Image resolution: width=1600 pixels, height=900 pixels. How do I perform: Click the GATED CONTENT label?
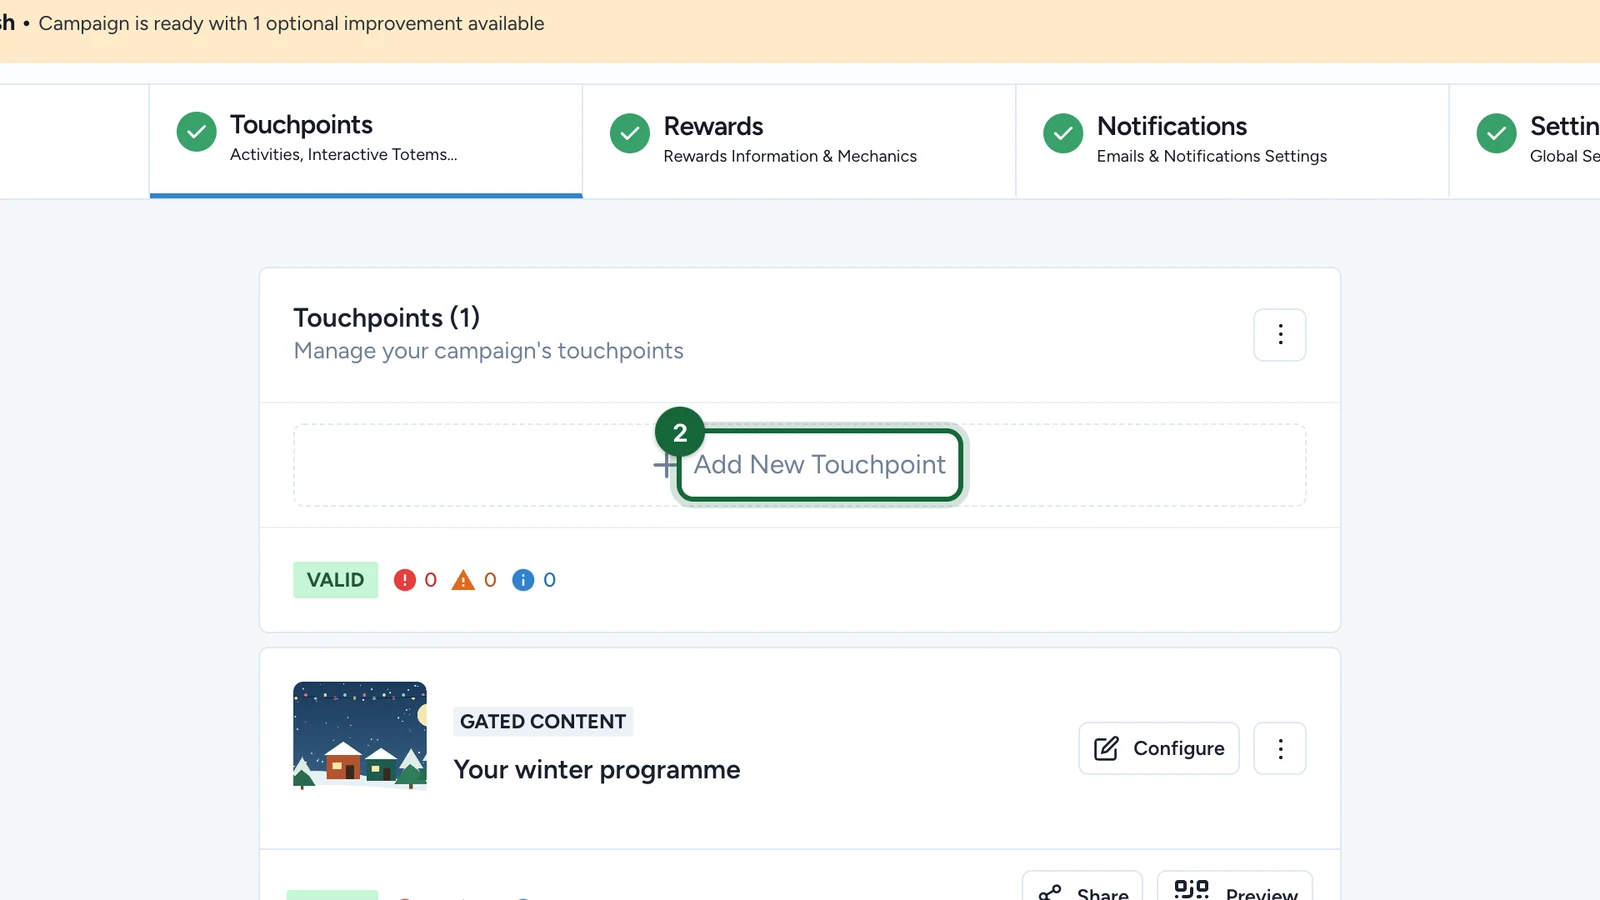click(543, 722)
